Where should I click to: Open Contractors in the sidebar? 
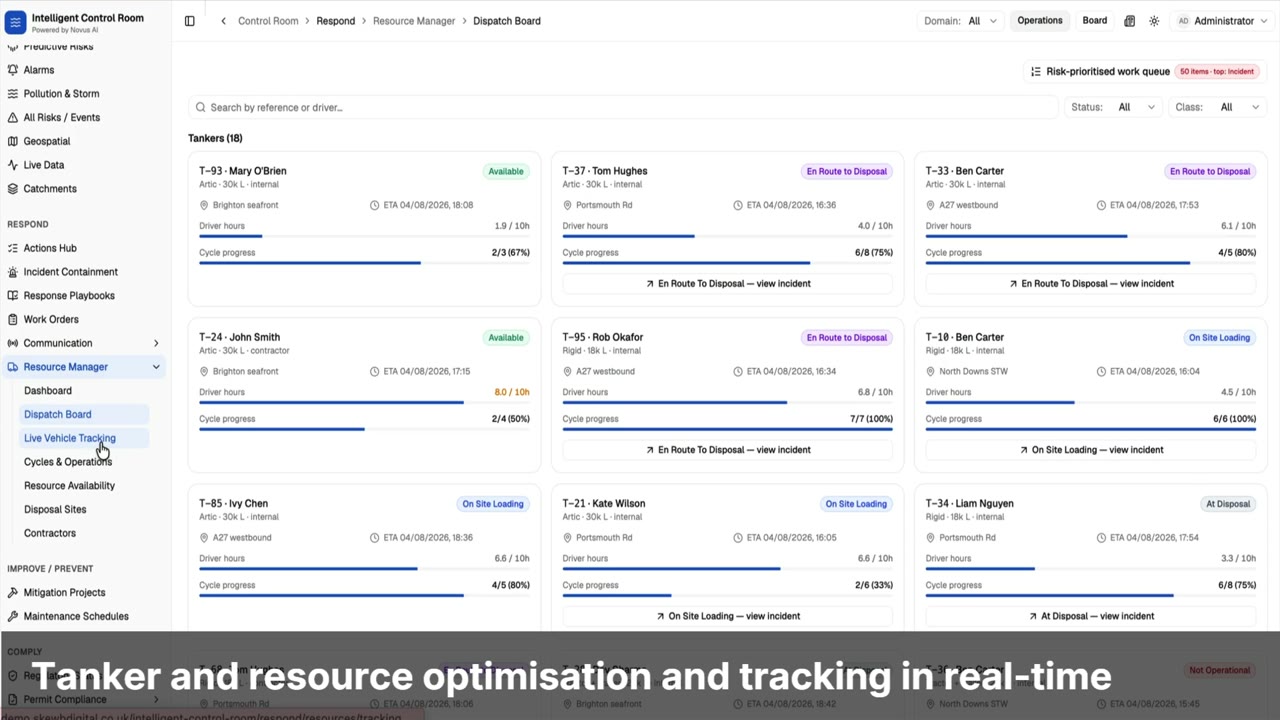click(50, 533)
